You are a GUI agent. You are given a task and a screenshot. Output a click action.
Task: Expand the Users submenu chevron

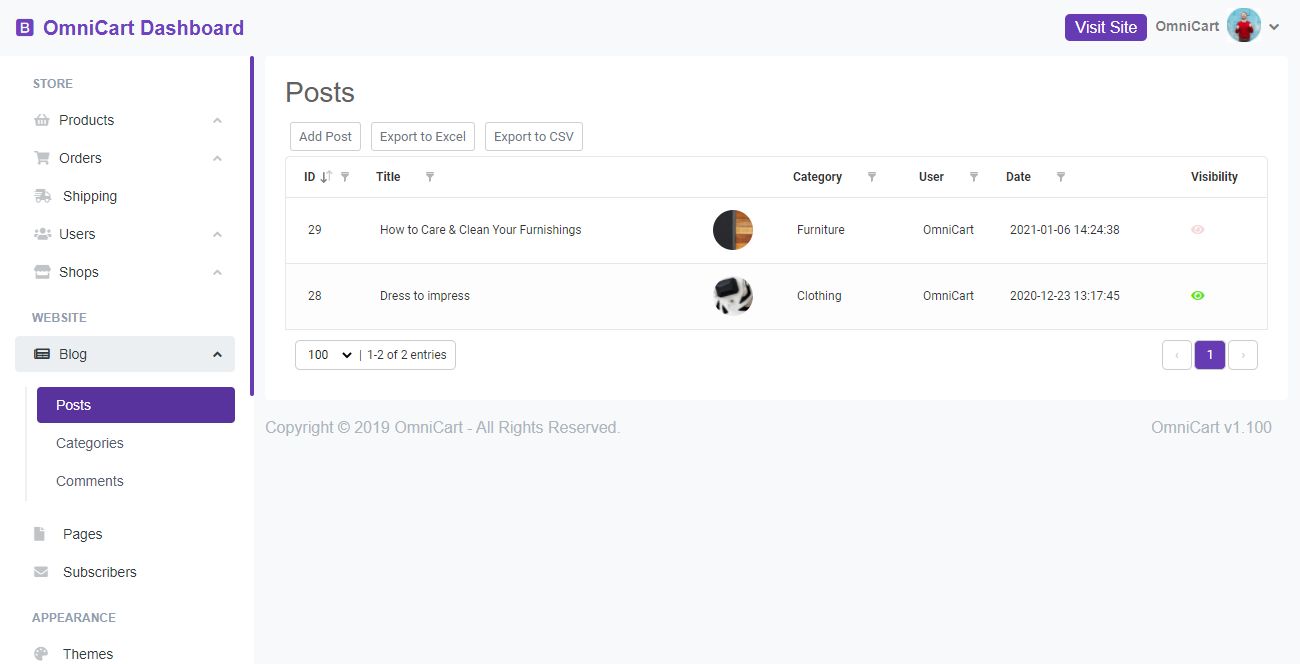(217, 234)
